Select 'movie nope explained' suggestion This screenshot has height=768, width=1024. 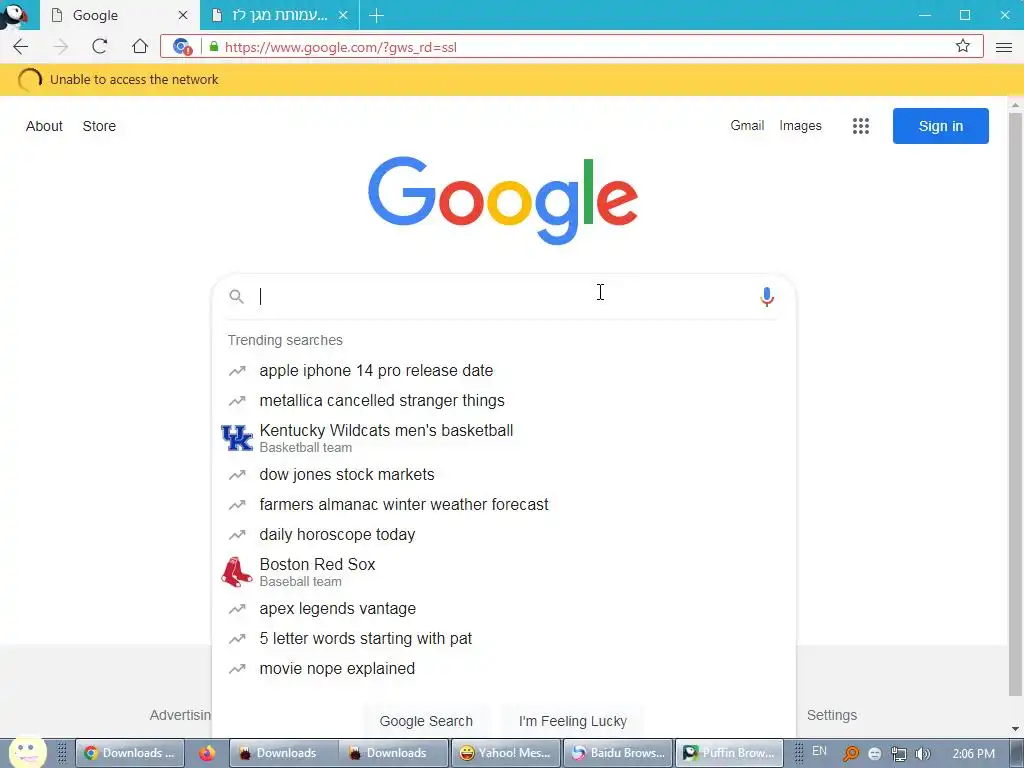[503, 668]
